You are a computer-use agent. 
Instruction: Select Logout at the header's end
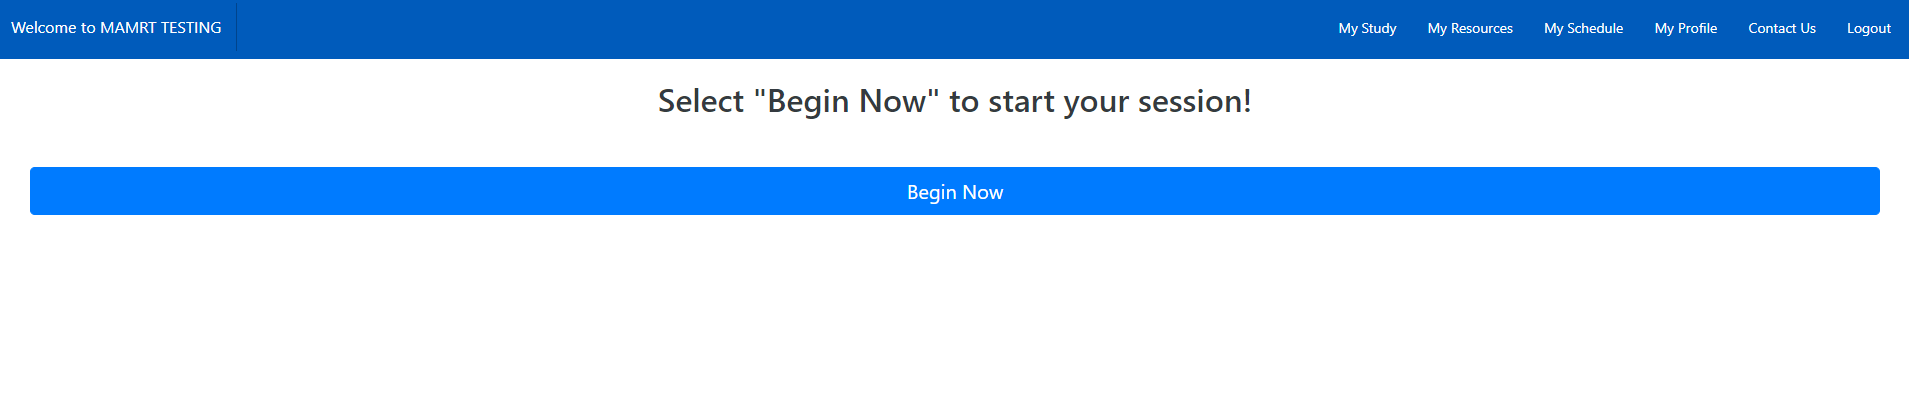[1868, 28]
